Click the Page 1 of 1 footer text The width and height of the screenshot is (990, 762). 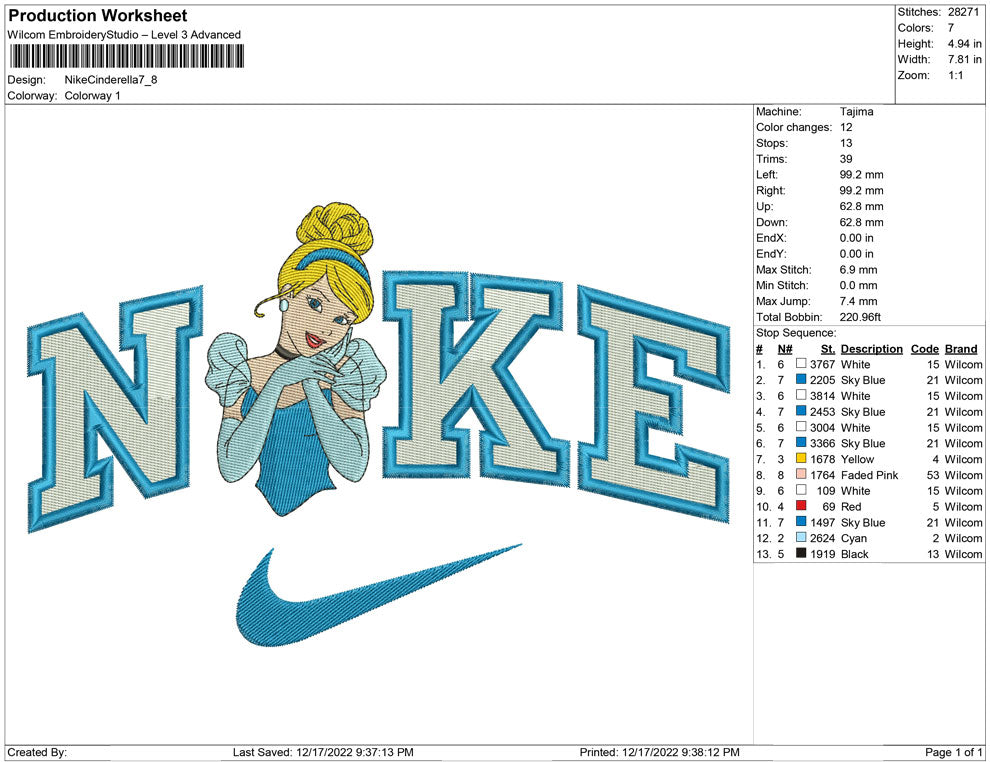[954, 752]
